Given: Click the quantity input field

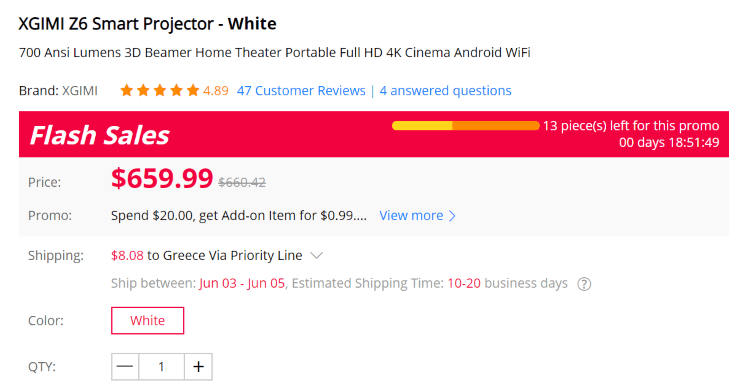Looking at the screenshot, I should (x=161, y=367).
